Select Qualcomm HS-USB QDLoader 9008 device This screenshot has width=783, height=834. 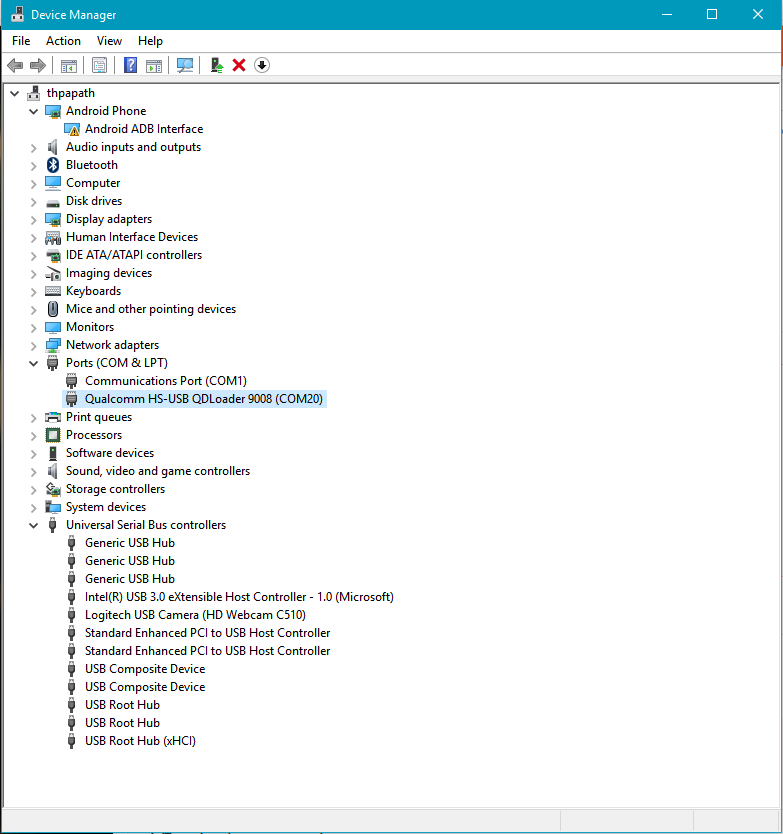pyautogui.click(x=204, y=399)
